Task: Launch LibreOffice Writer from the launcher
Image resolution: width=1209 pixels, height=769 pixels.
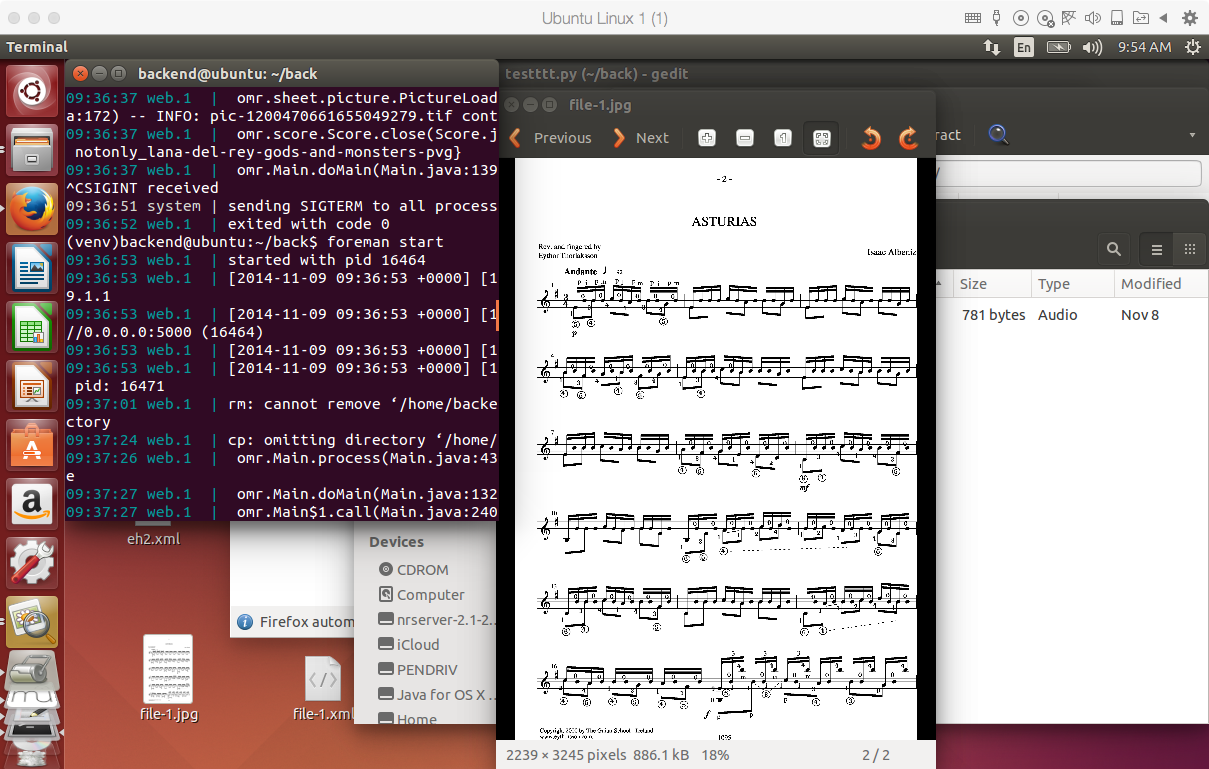Action: [32, 267]
